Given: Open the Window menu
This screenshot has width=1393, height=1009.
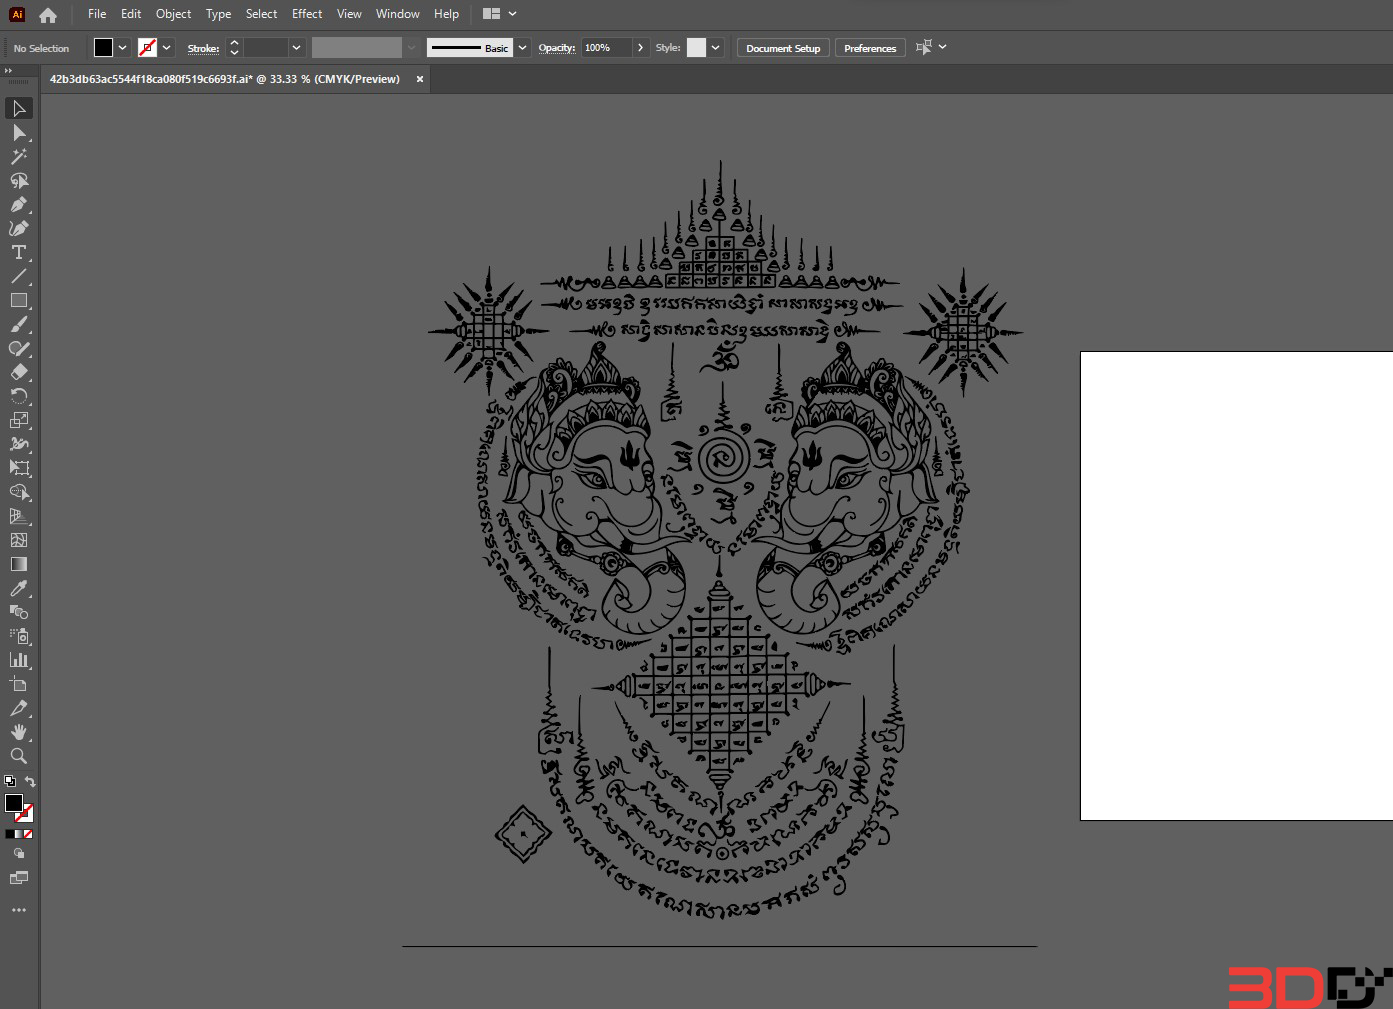Looking at the screenshot, I should [397, 14].
